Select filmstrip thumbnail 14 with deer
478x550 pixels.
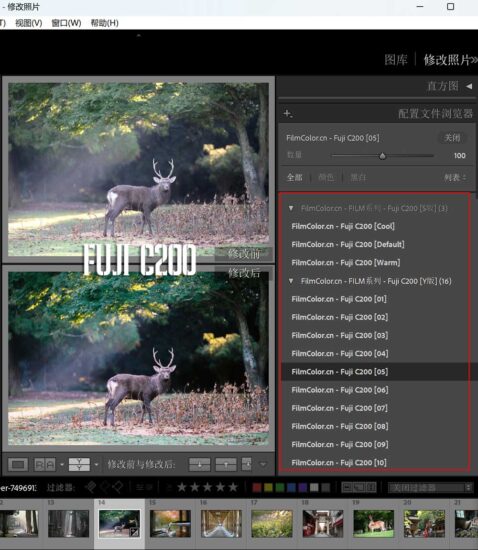click(119, 524)
